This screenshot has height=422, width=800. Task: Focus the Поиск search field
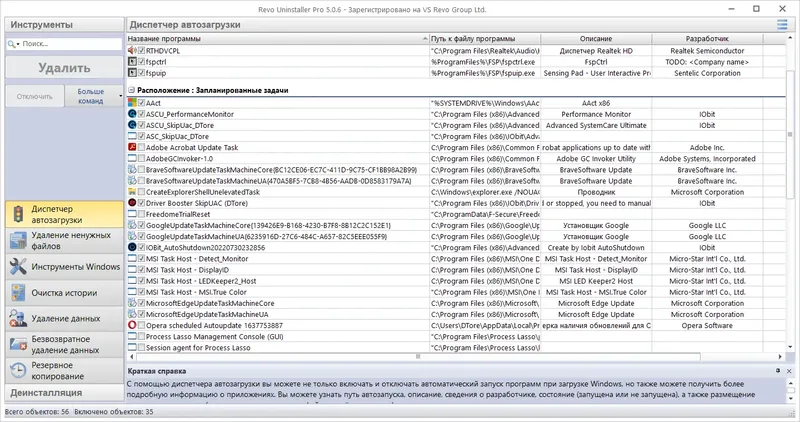coord(70,44)
